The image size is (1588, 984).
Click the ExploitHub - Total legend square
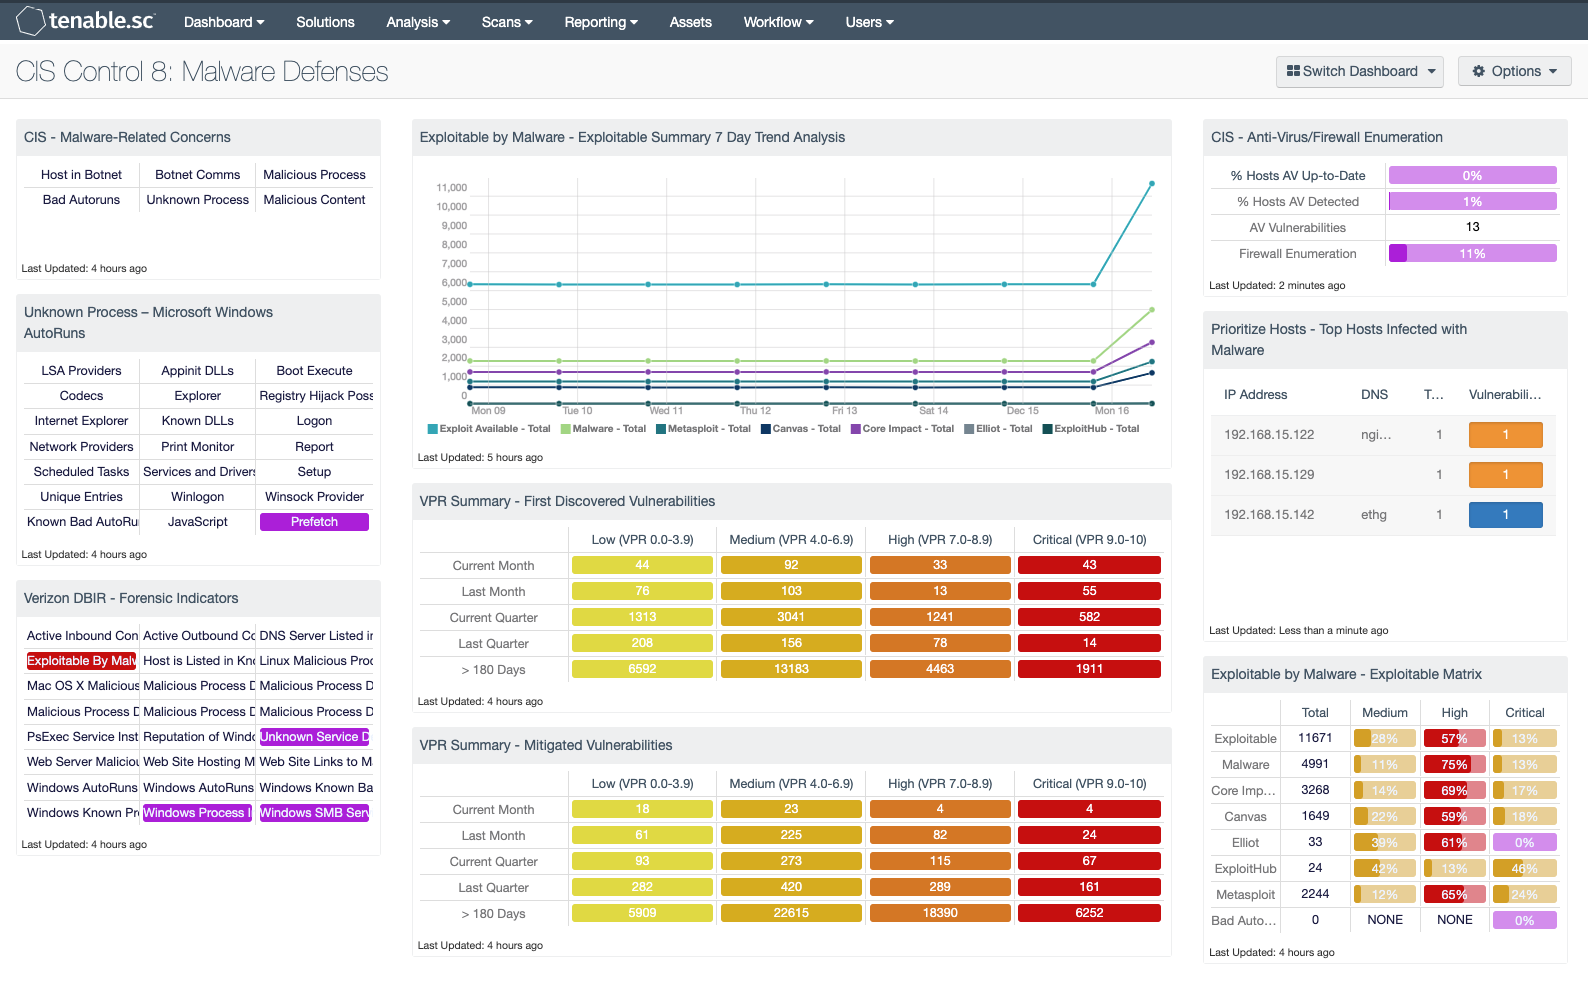coord(1047,429)
